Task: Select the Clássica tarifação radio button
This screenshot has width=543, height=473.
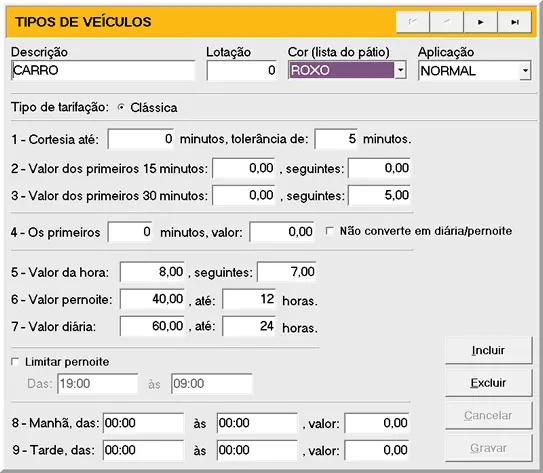Action: 121,107
